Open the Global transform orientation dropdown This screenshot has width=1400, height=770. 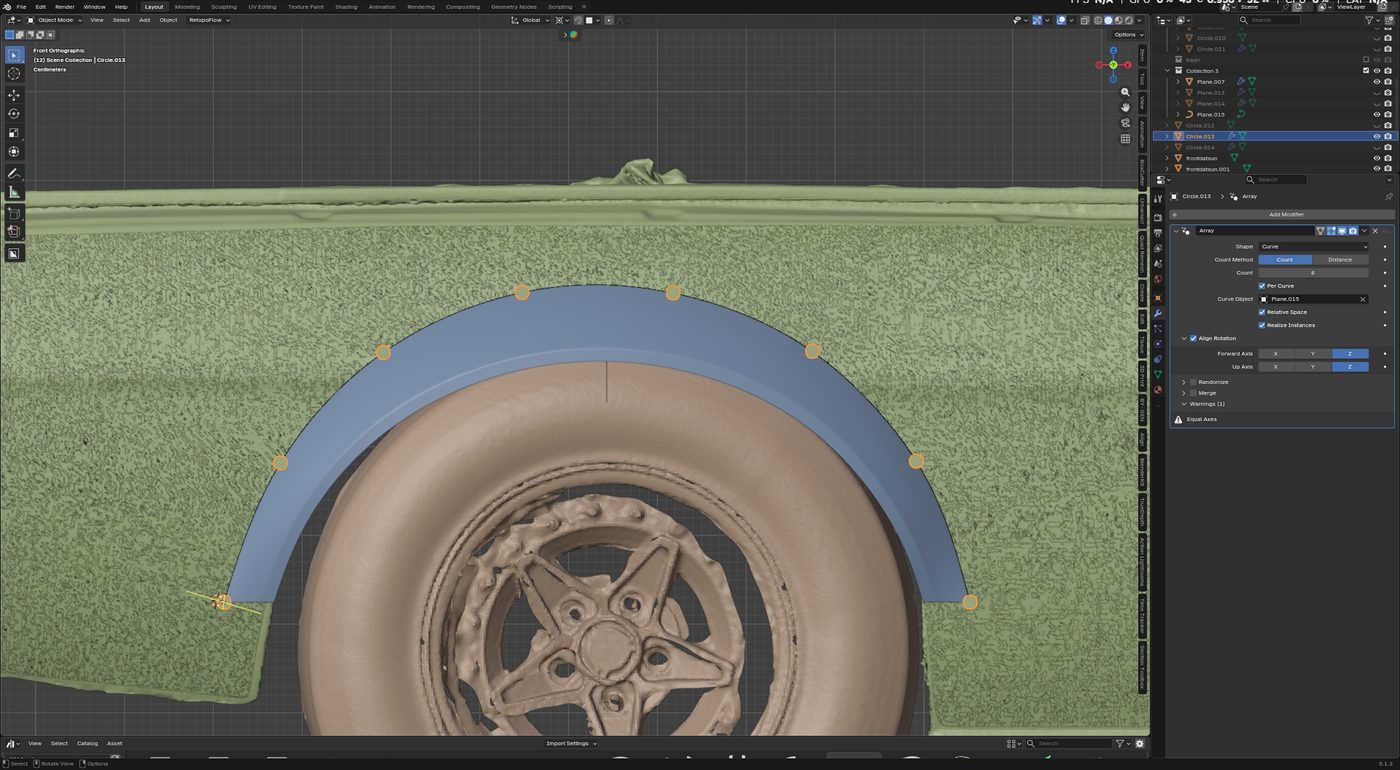click(x=530, y=20)
